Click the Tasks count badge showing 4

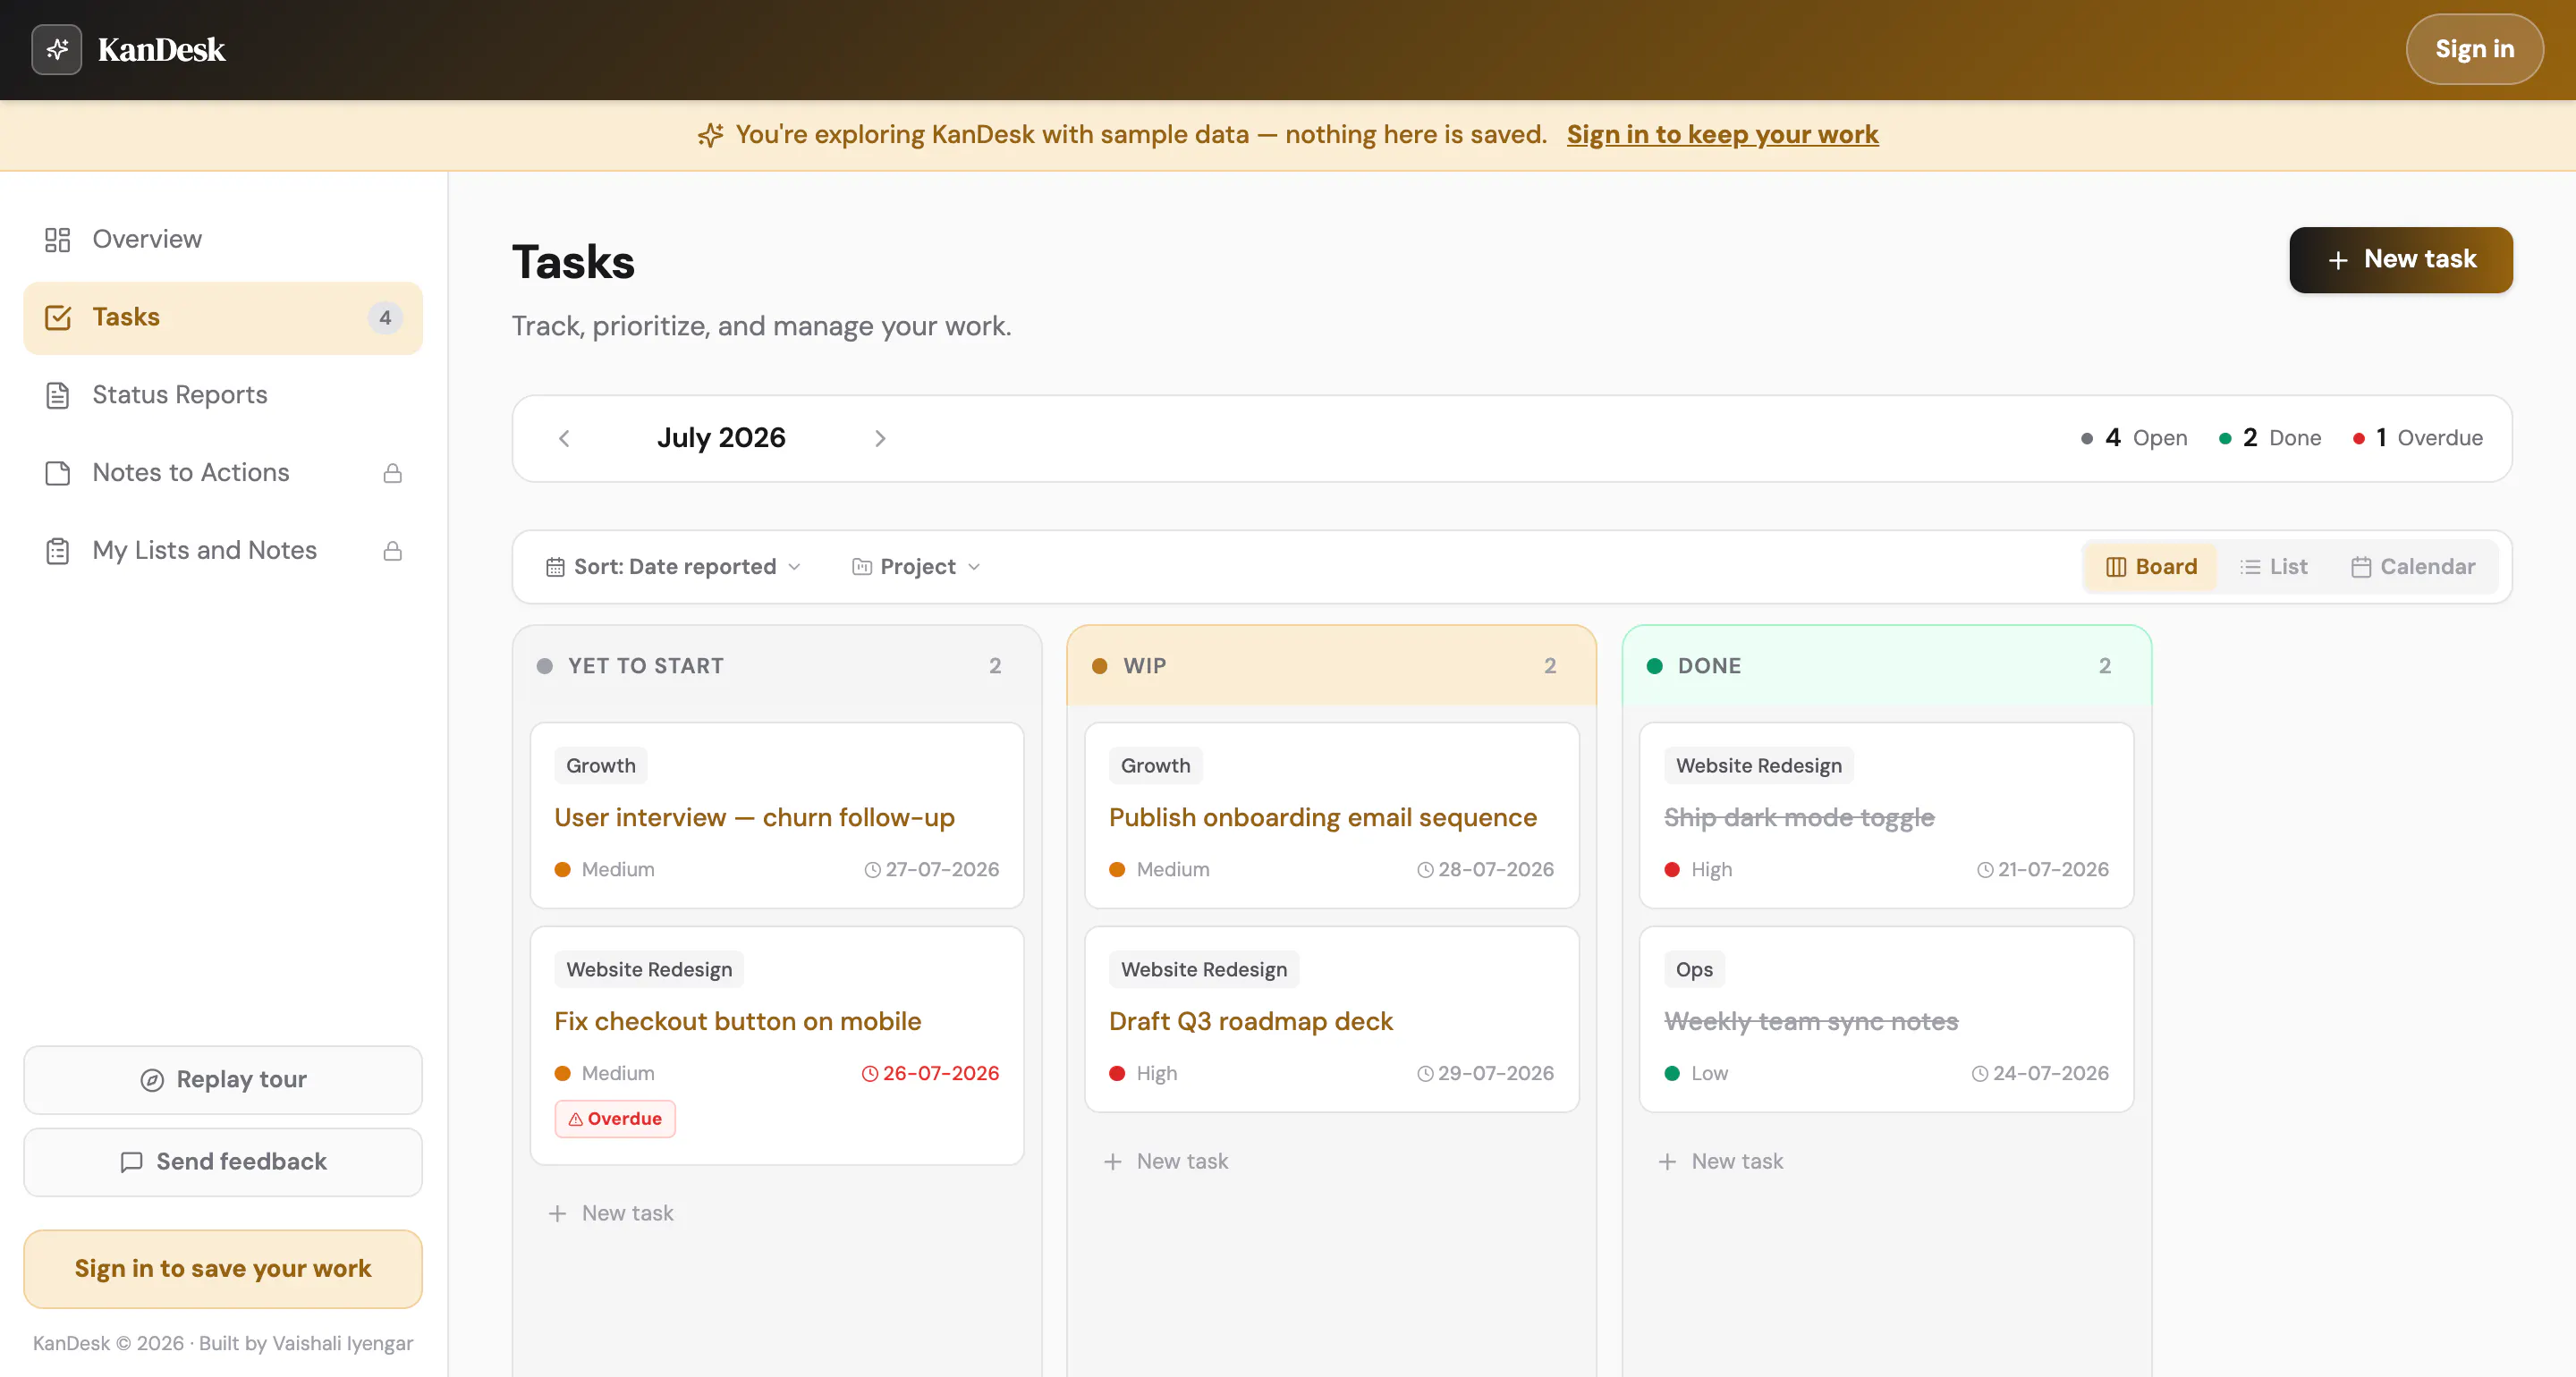[385, 318]
